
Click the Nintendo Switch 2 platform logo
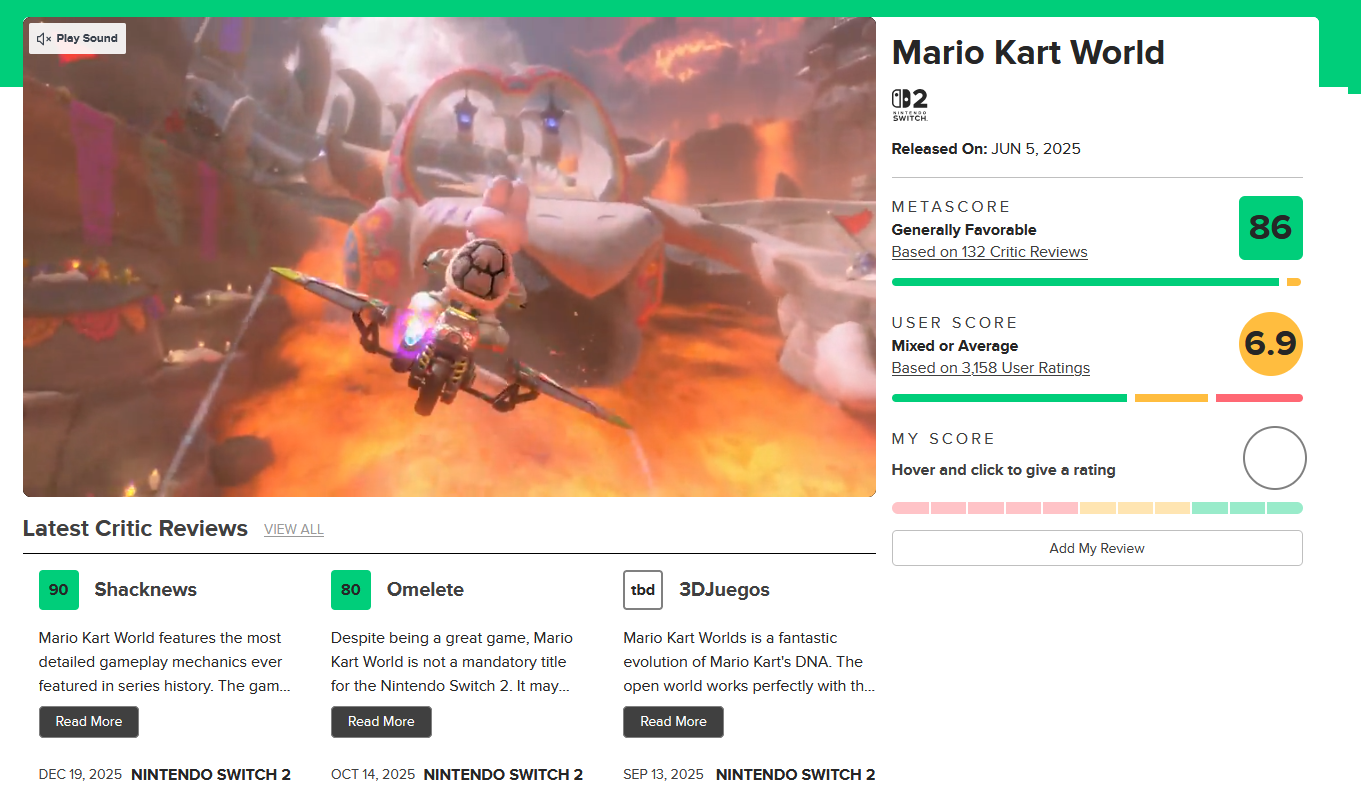[909, 105]
